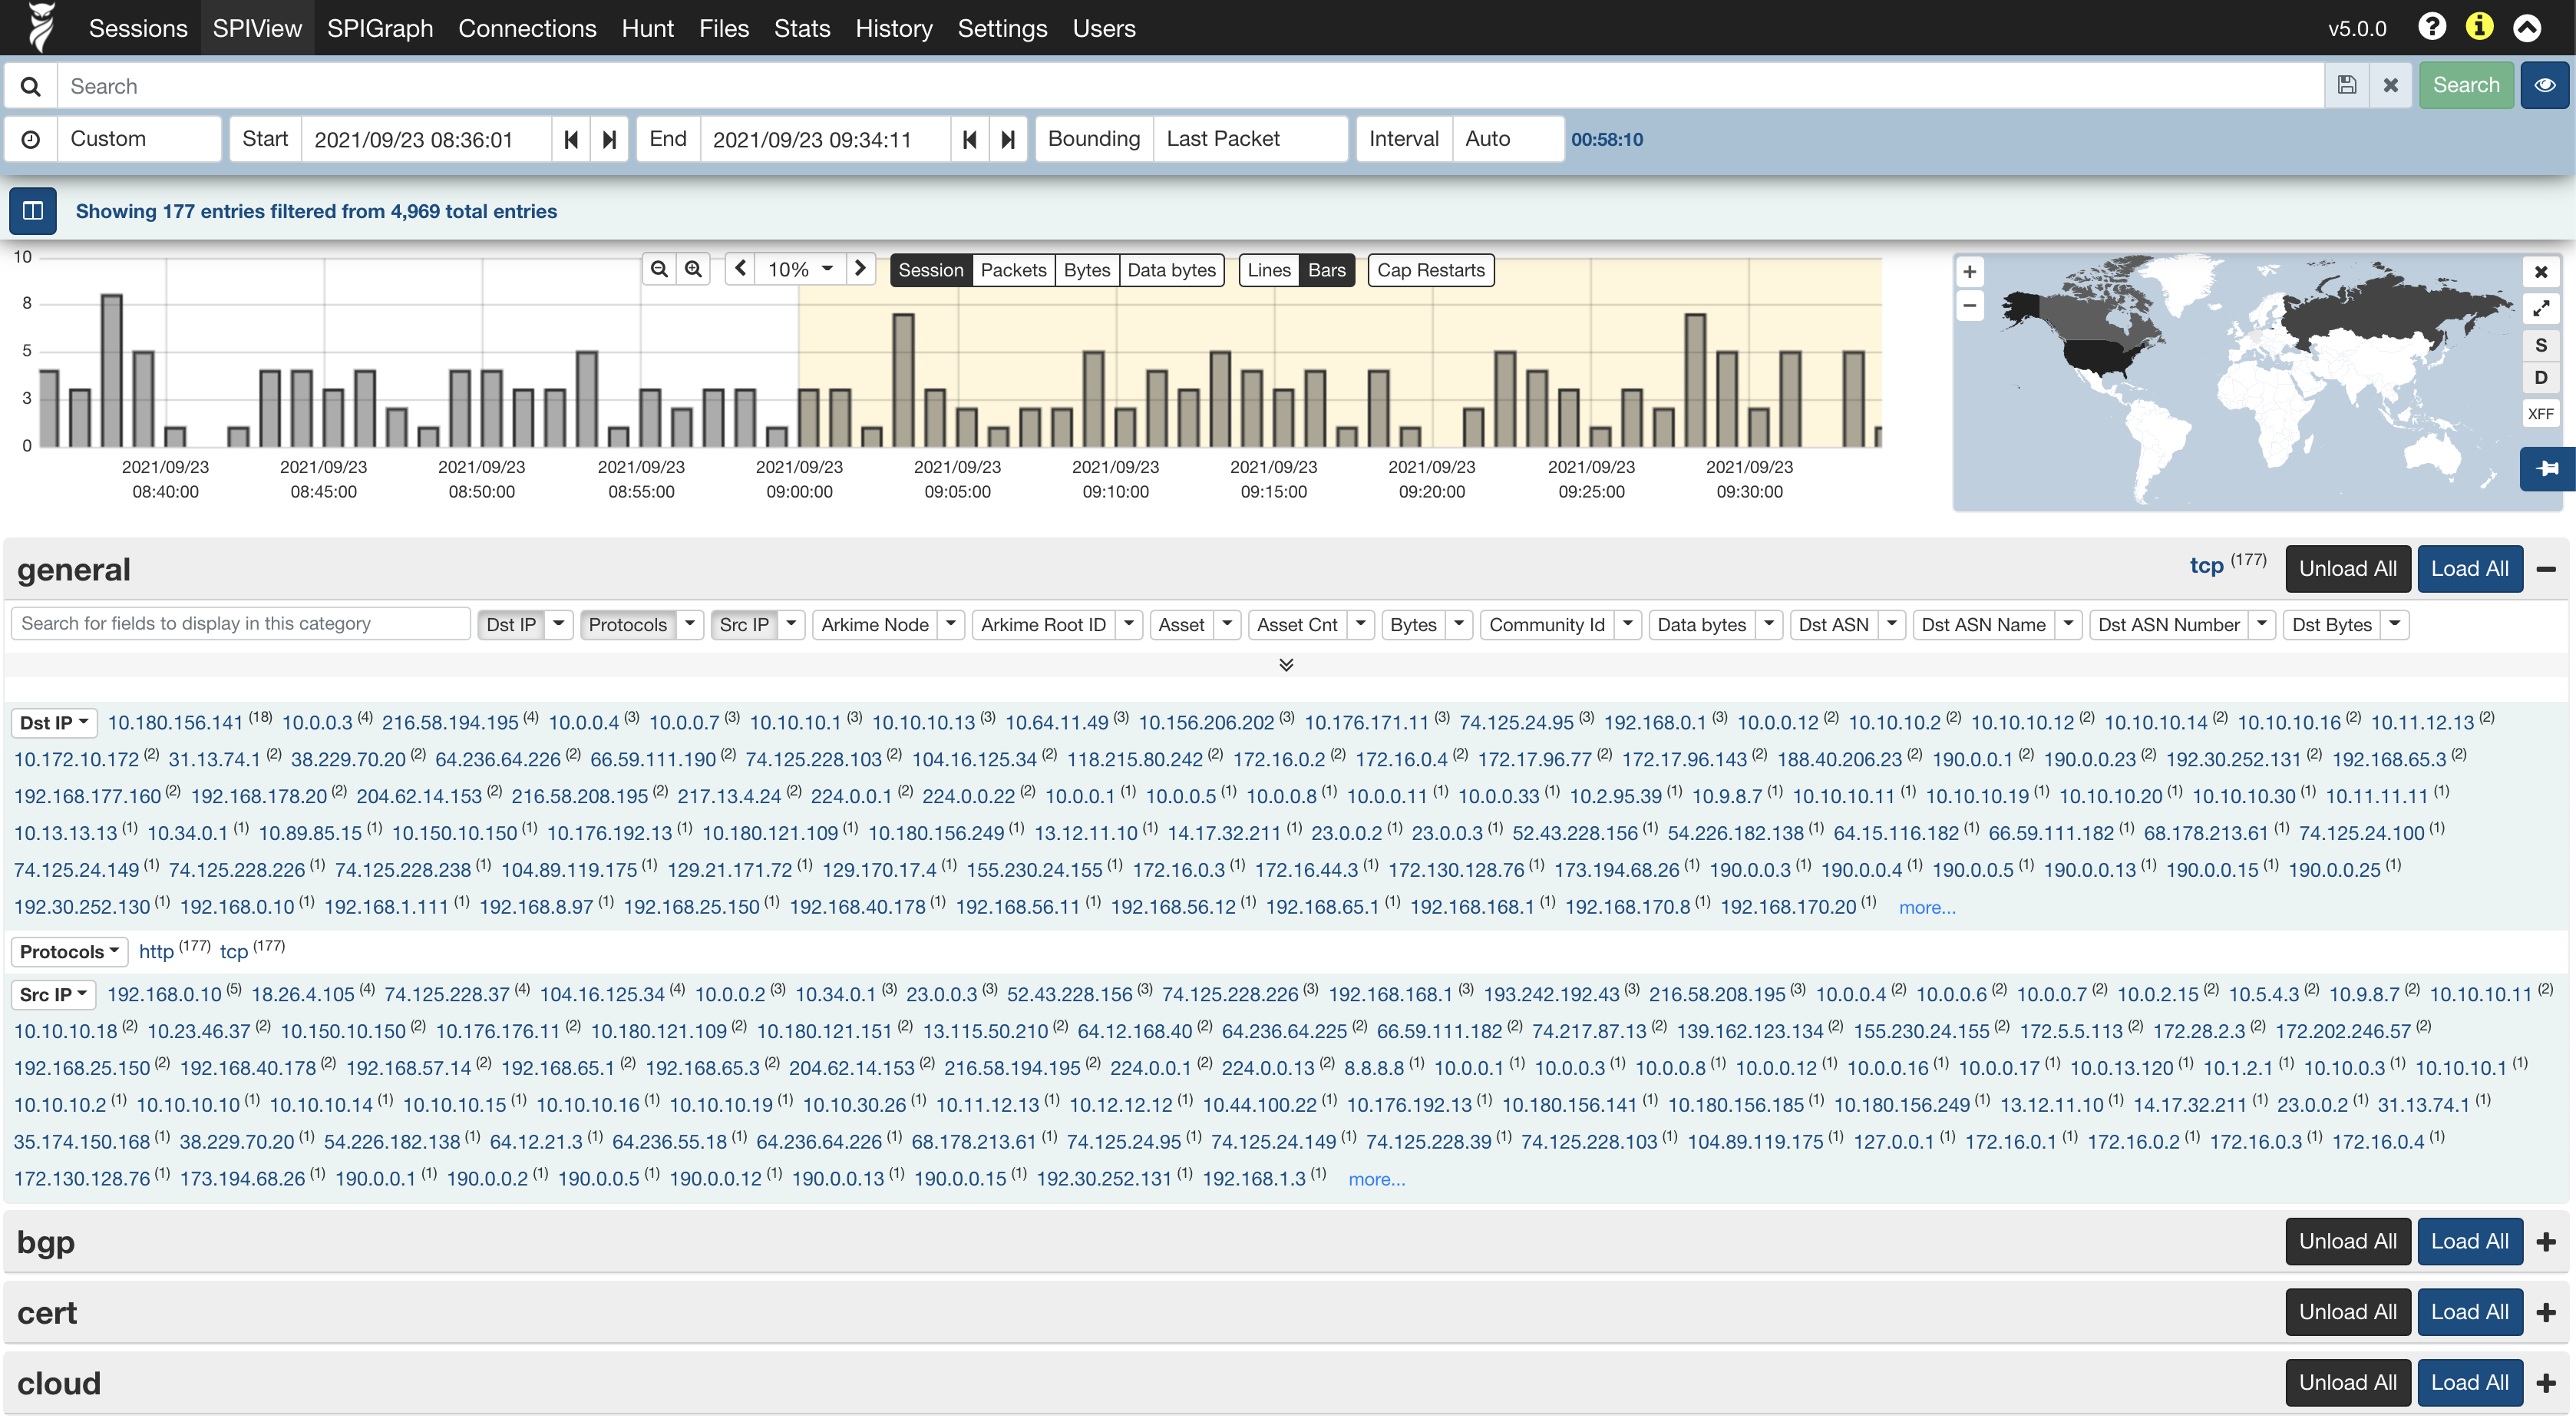Expand map with the diagonal arrows icon
This screenshot has width=2576, height=1422.
tap(2541, 308)
